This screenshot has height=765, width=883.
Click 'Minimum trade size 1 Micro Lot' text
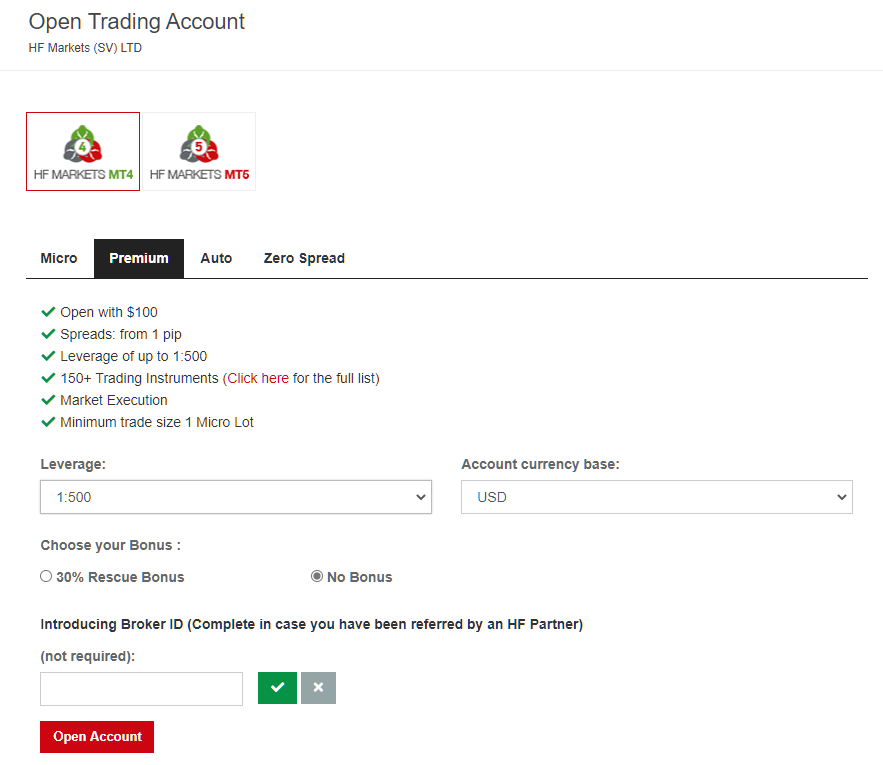157,422
